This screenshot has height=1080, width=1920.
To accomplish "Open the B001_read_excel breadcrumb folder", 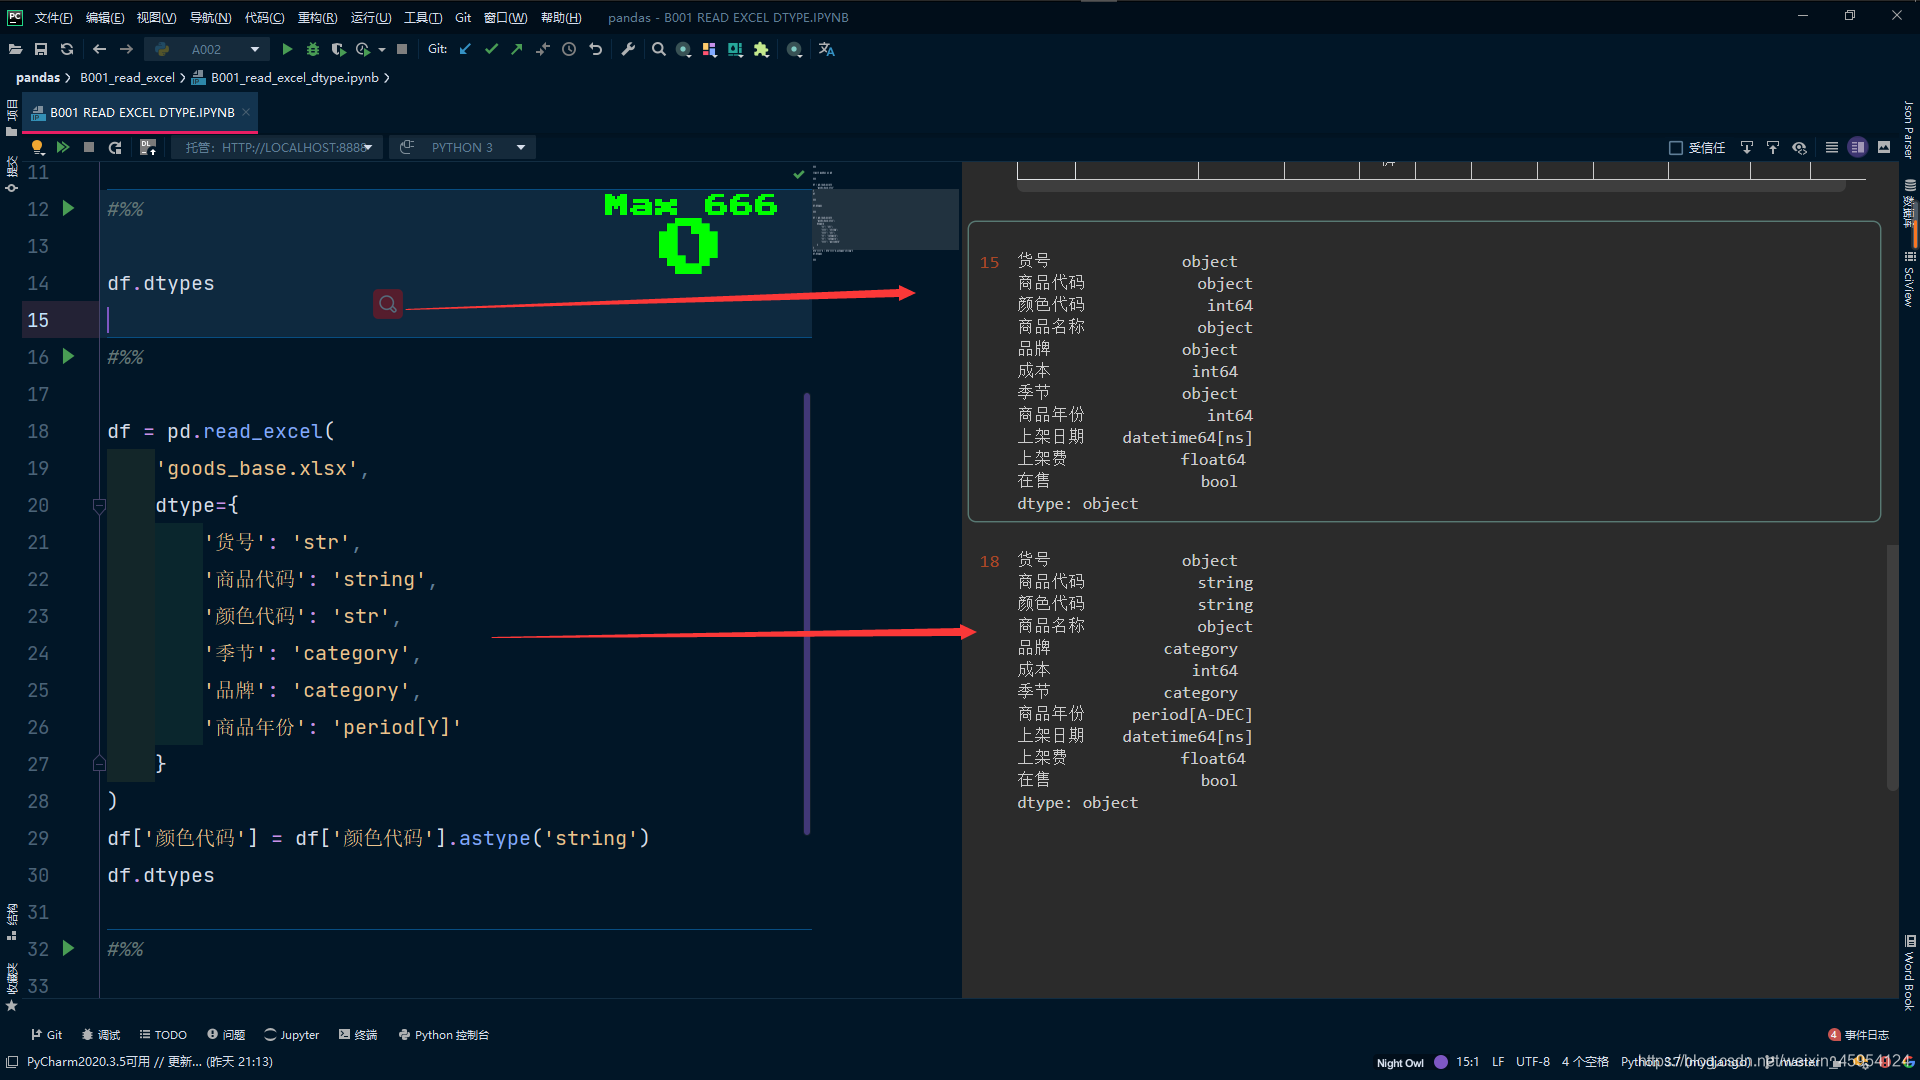I will [127, 77].
